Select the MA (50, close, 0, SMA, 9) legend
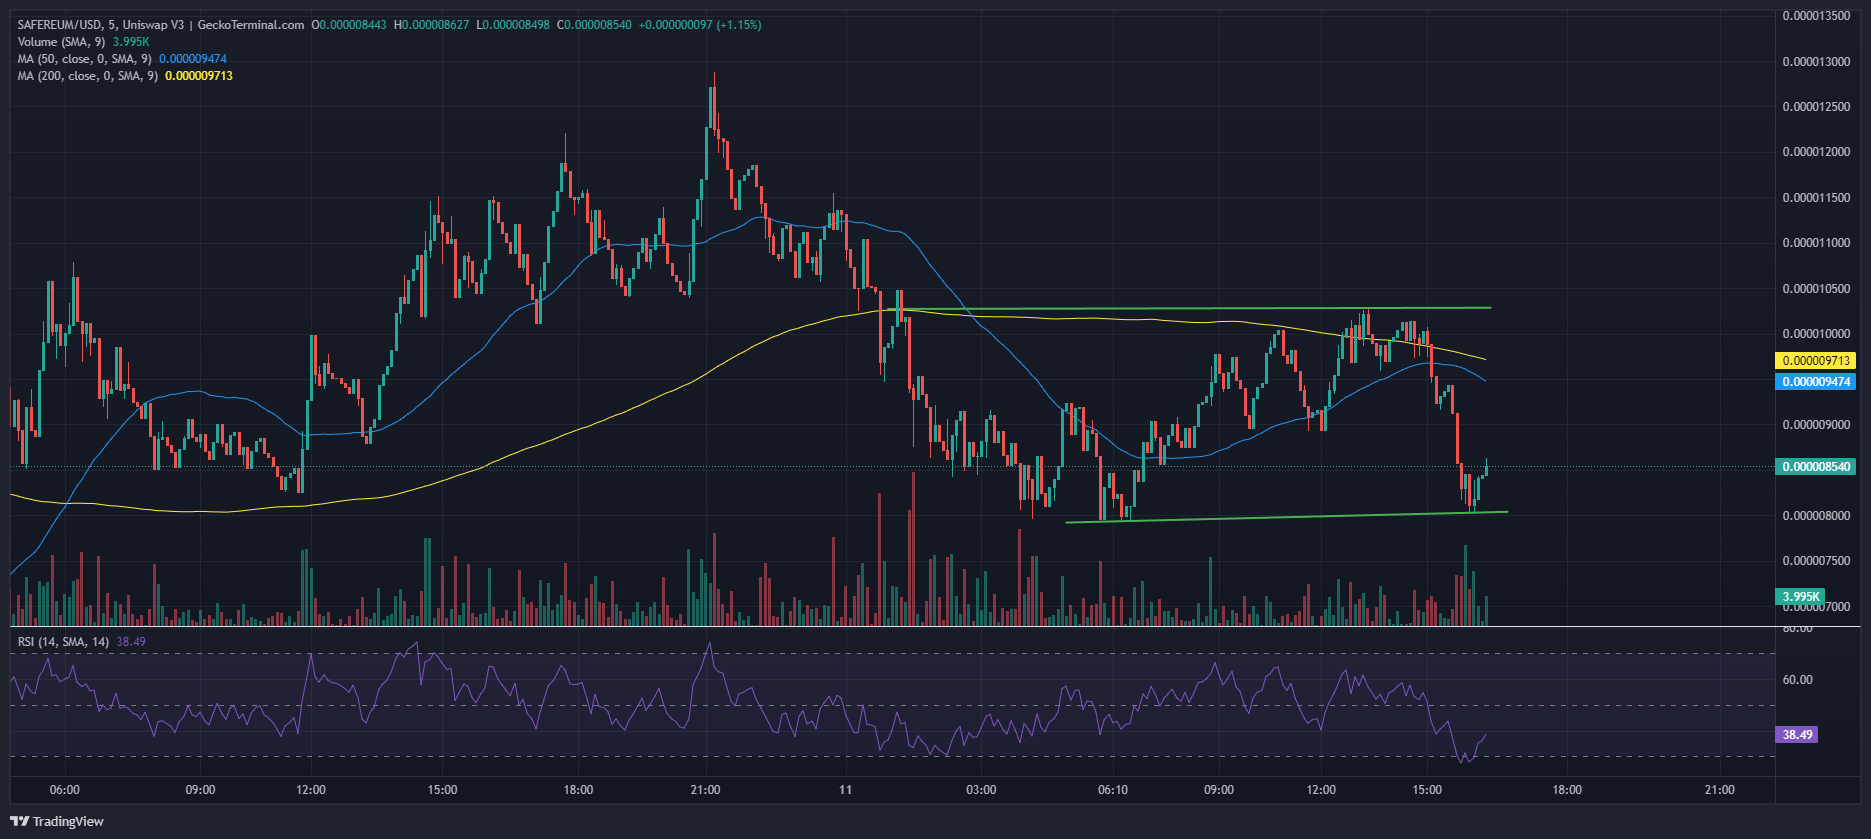1871x839 pixels. pos(85,59)
